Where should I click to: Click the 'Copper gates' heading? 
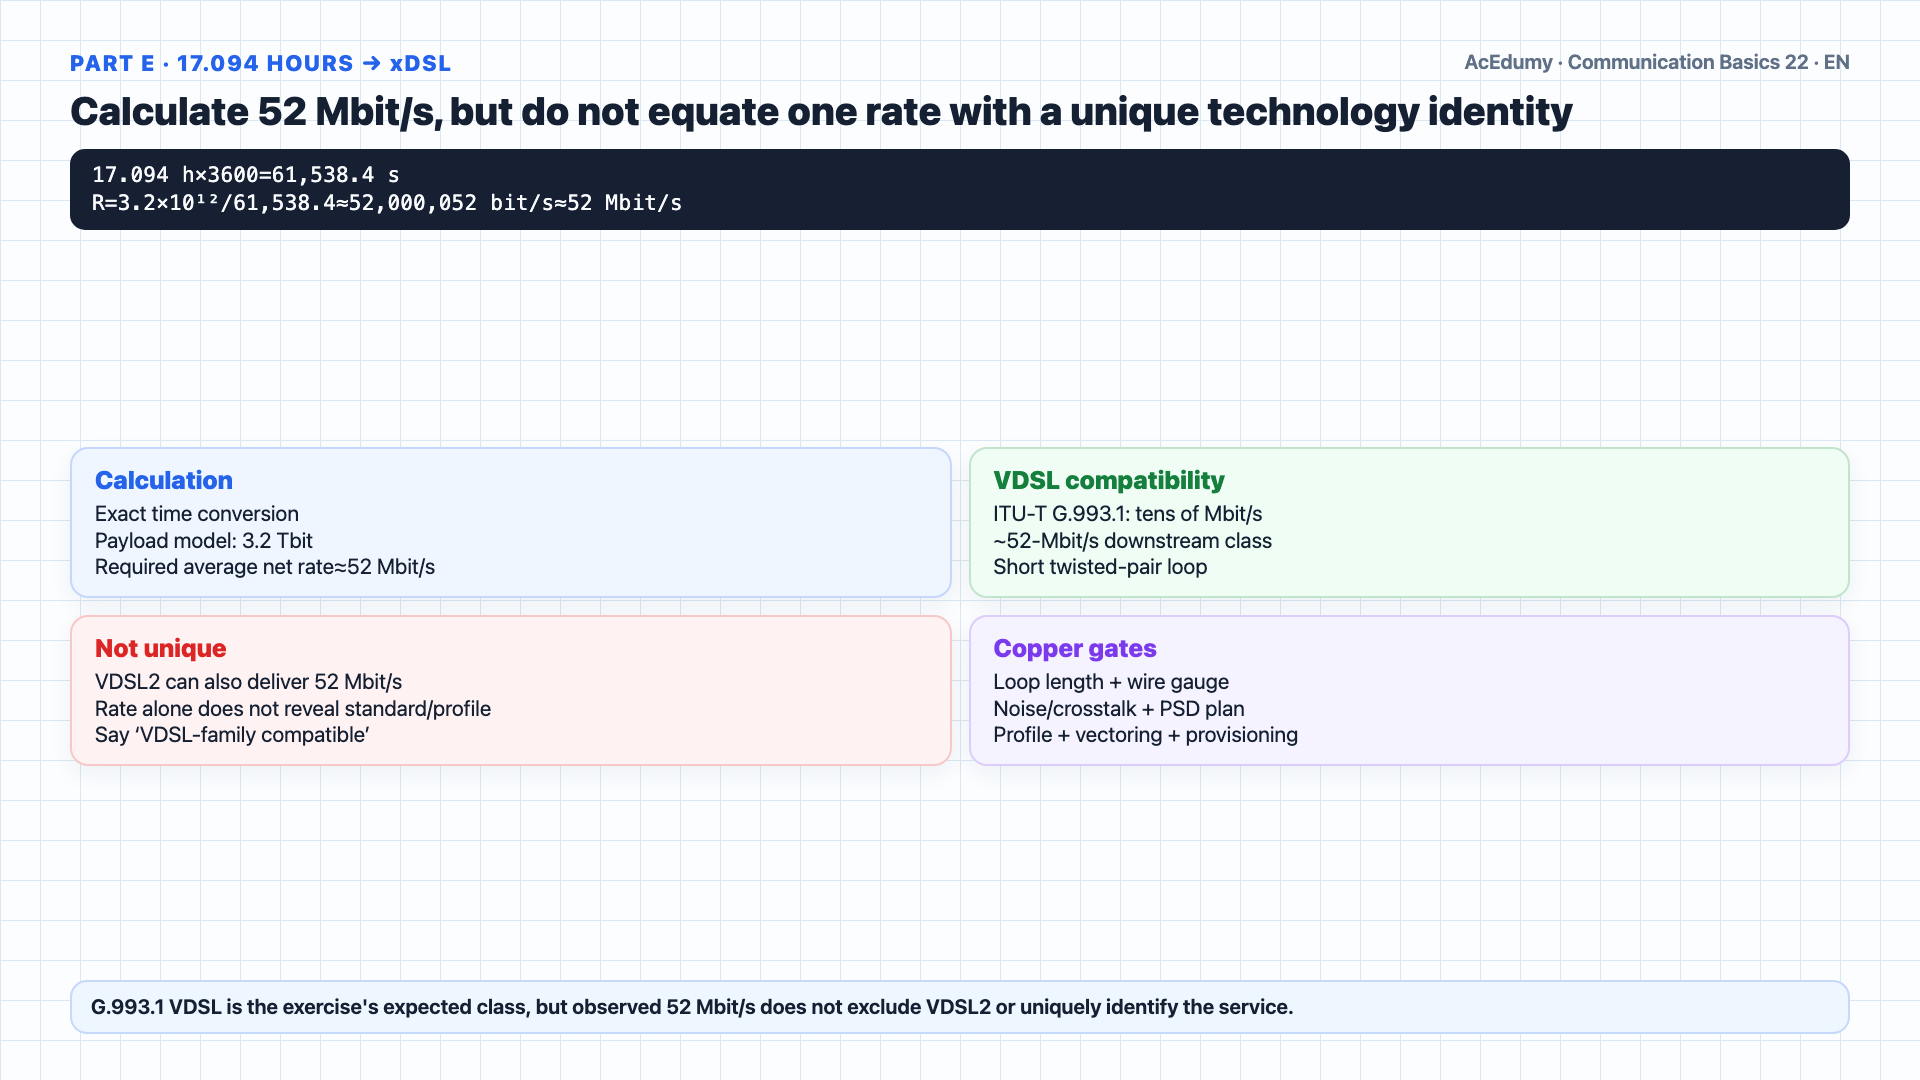click(1075, 648)
